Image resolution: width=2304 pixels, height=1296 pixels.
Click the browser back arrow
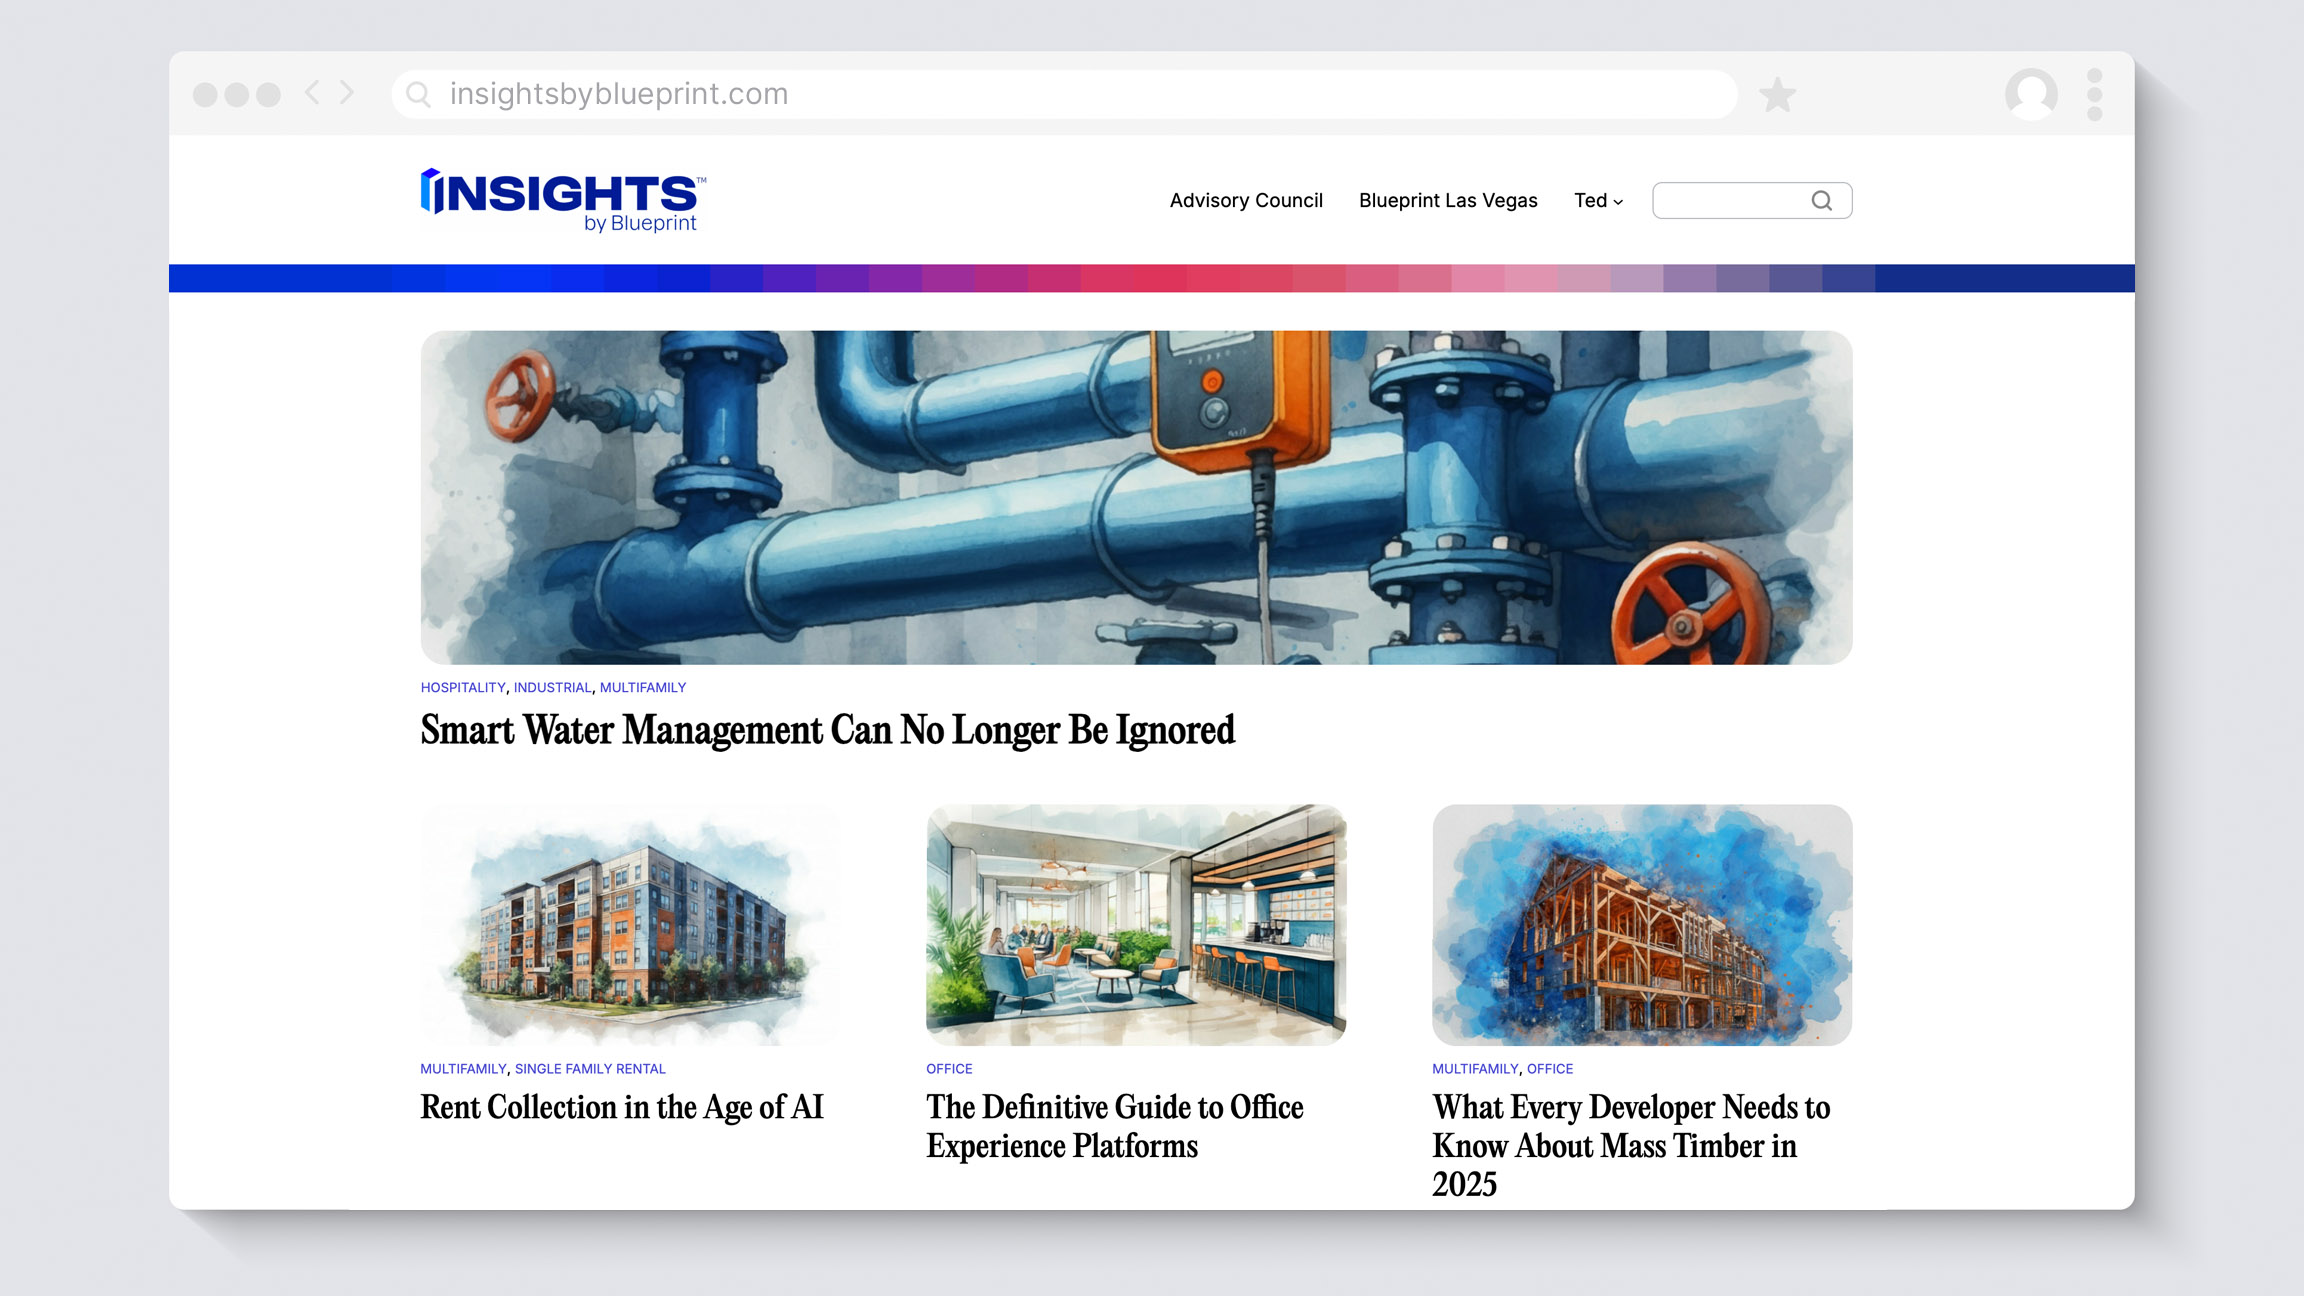[x=312, y=93]
